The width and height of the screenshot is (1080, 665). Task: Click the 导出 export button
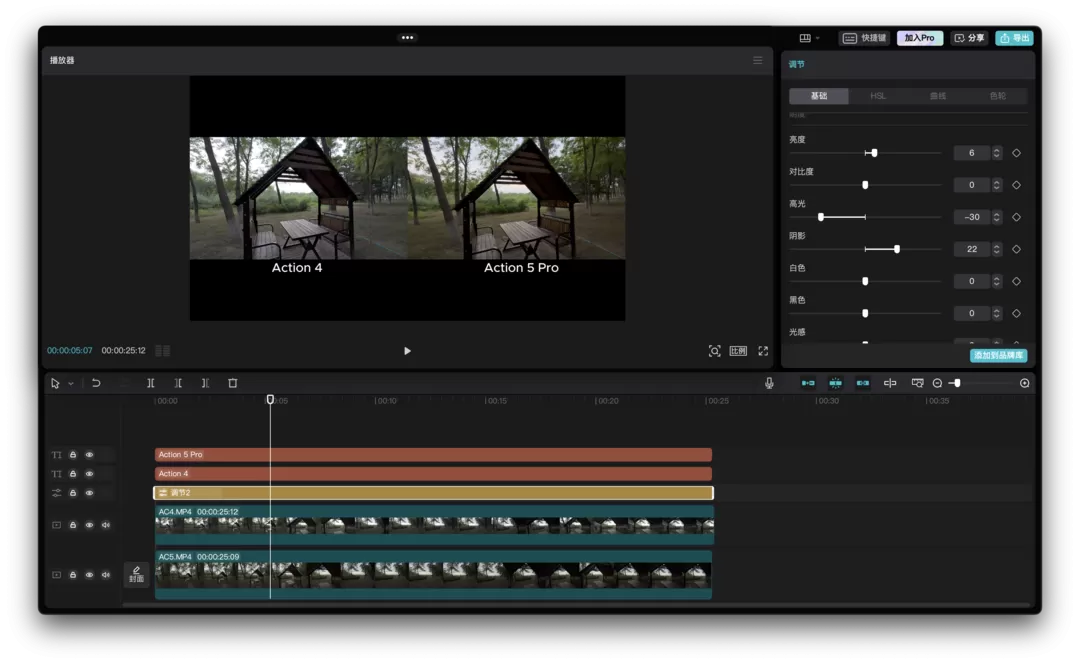click(x=1014, y=38)
